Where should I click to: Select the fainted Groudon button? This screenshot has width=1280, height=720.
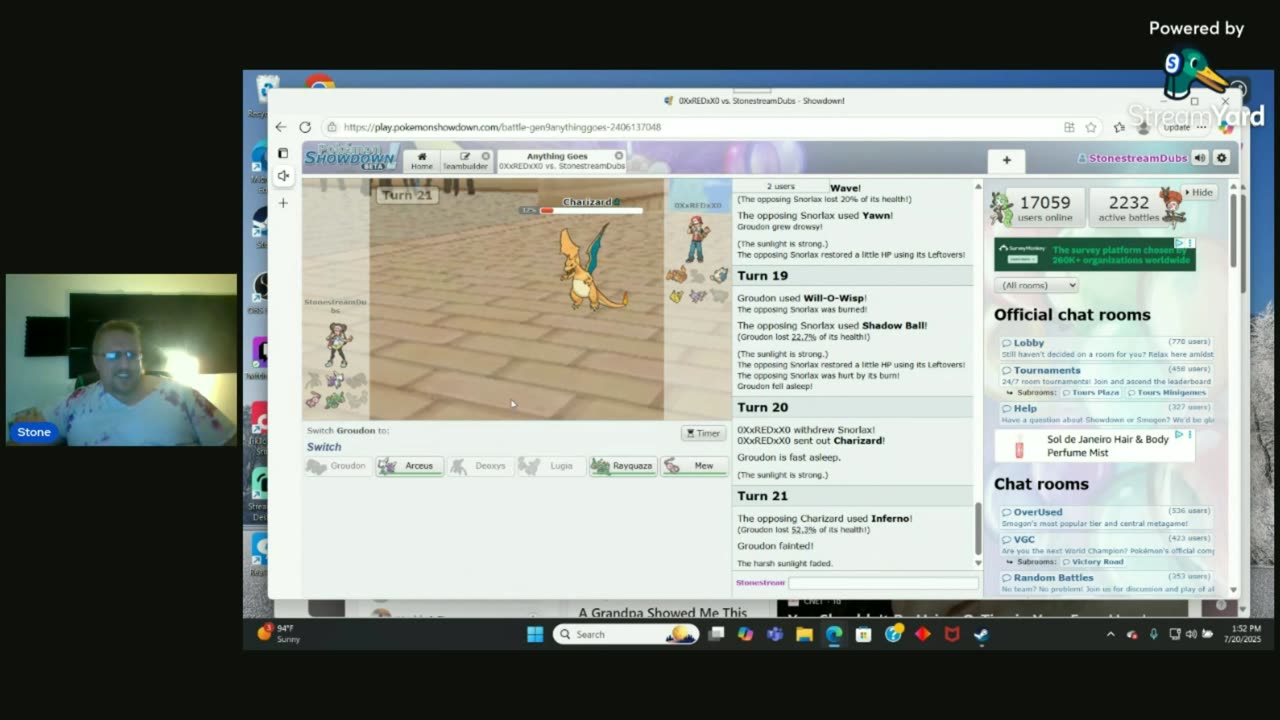coord(338,466)
